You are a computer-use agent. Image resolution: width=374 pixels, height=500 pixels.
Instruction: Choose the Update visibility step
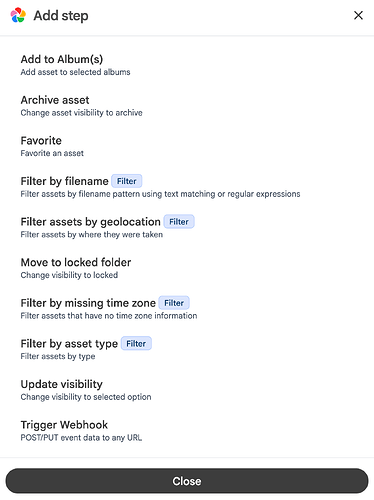click(x=187, y=390)
